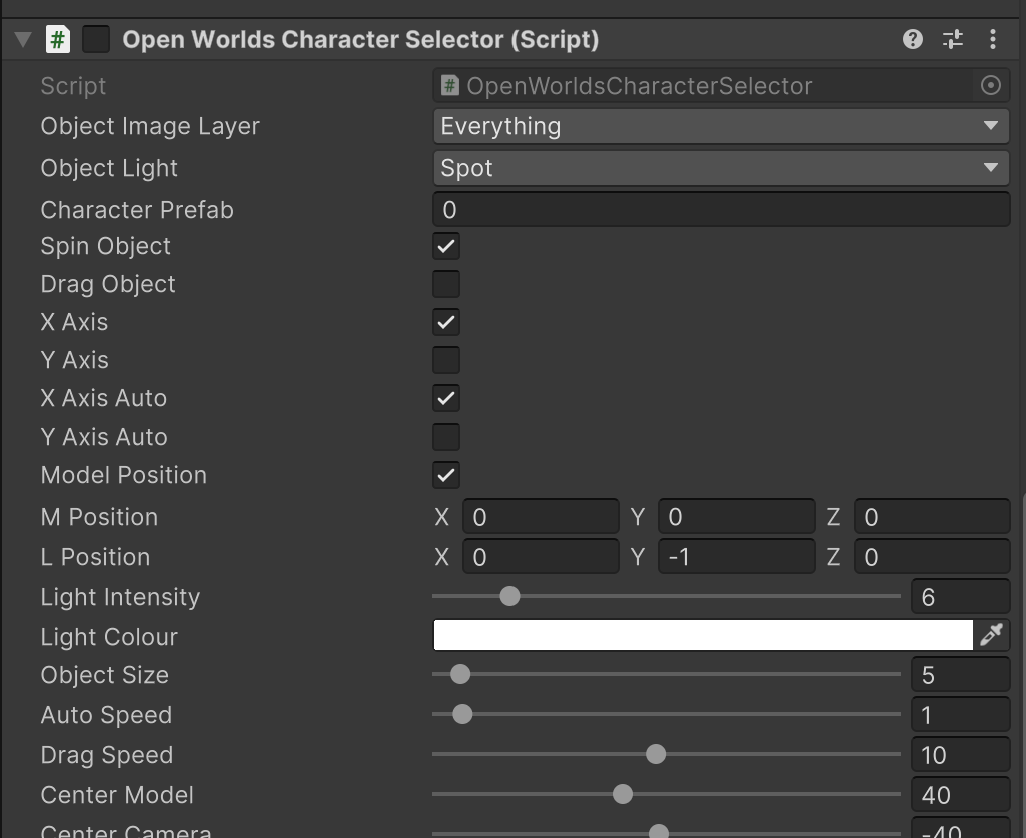1026x838 pixels.
Task: Click the Light Intensity slider handle
Action: (x=510, y=597)
